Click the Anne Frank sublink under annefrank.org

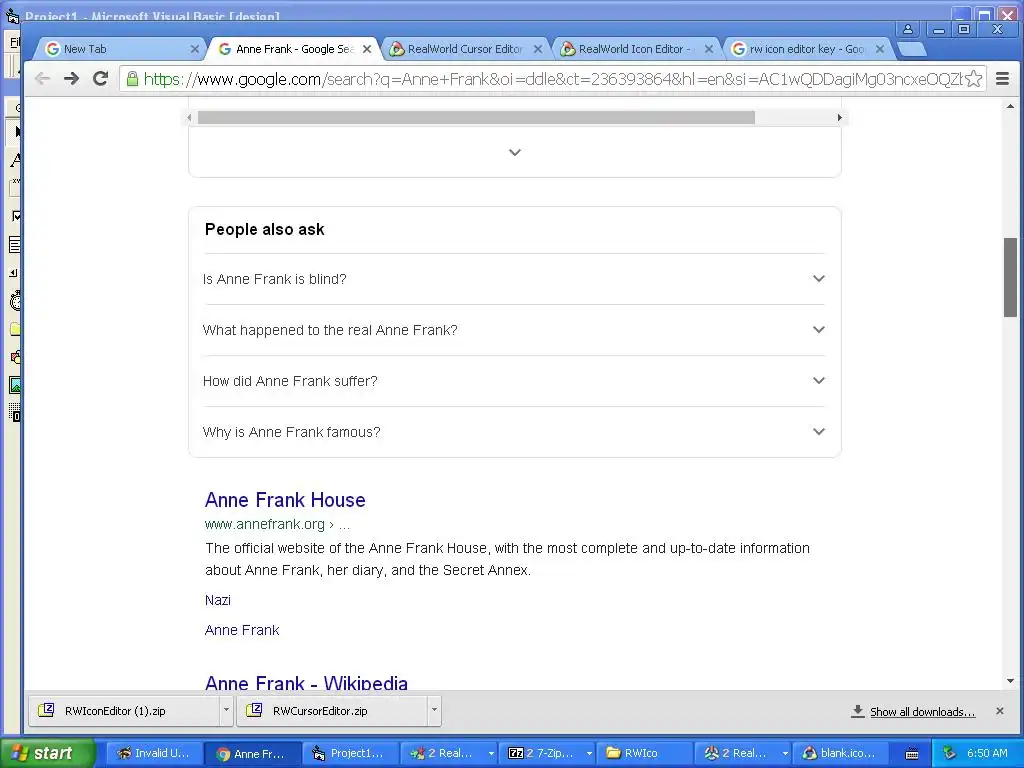242,630
